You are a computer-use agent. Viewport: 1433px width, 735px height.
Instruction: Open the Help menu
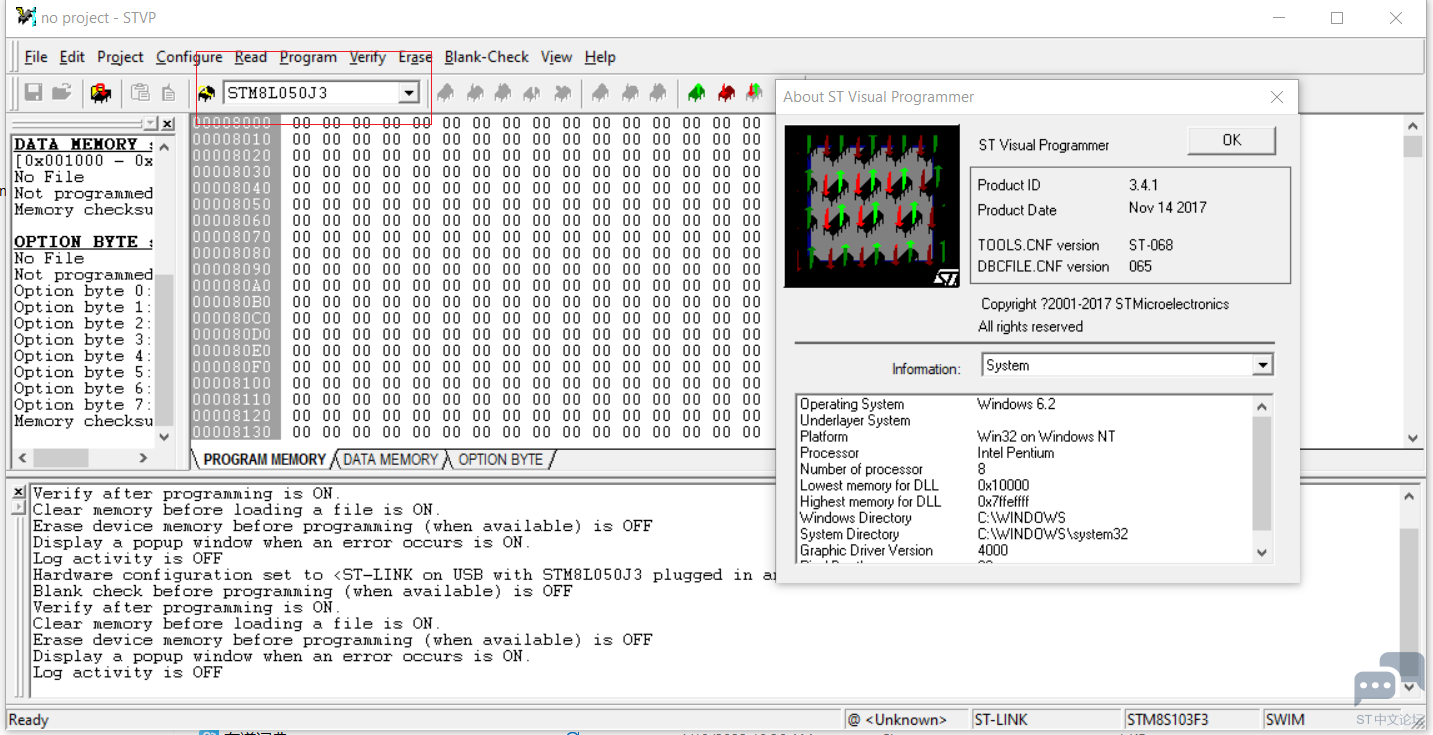(x=600, y=57)
